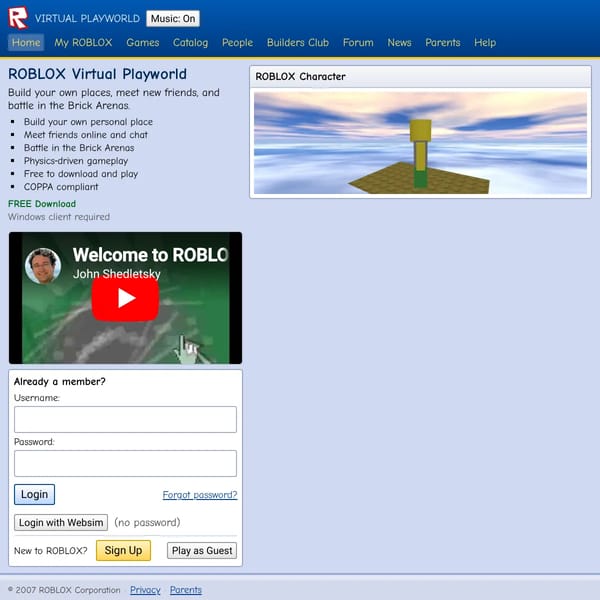Open the footer Parents link
The image size is (600, 600).
click(186, 590)
